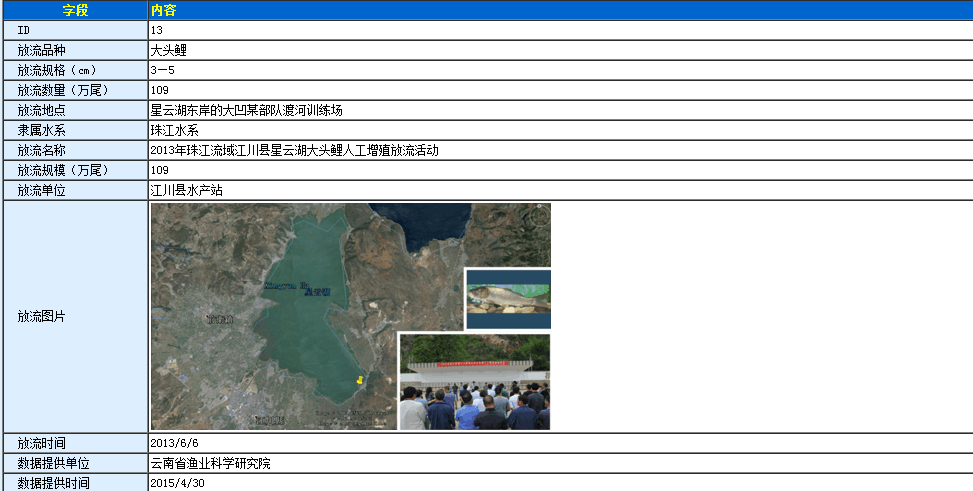Select the 字段 column header
This screenshot has width=973, height=491.
pos(75,10)
